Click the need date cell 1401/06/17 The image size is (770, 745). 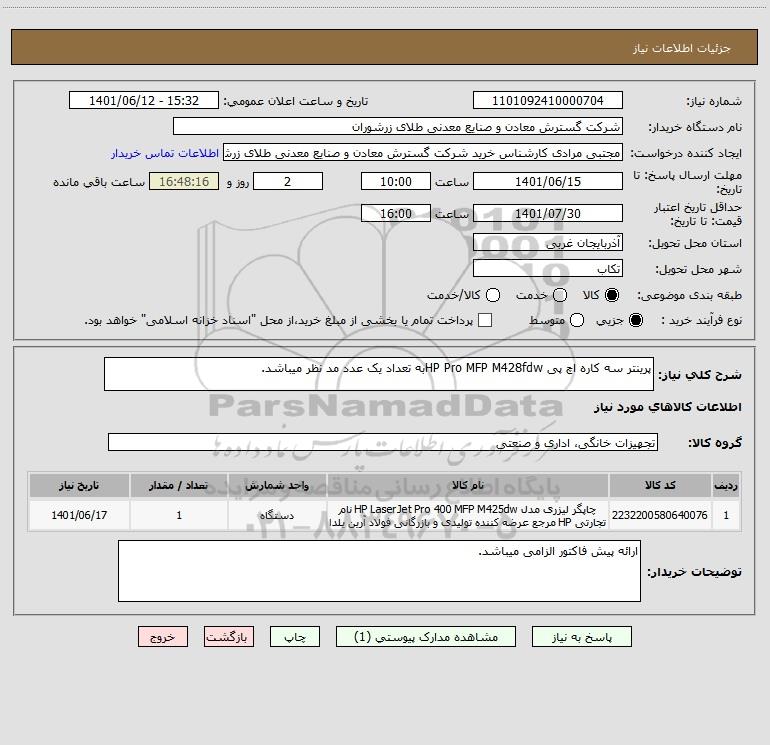pos(79,515)
